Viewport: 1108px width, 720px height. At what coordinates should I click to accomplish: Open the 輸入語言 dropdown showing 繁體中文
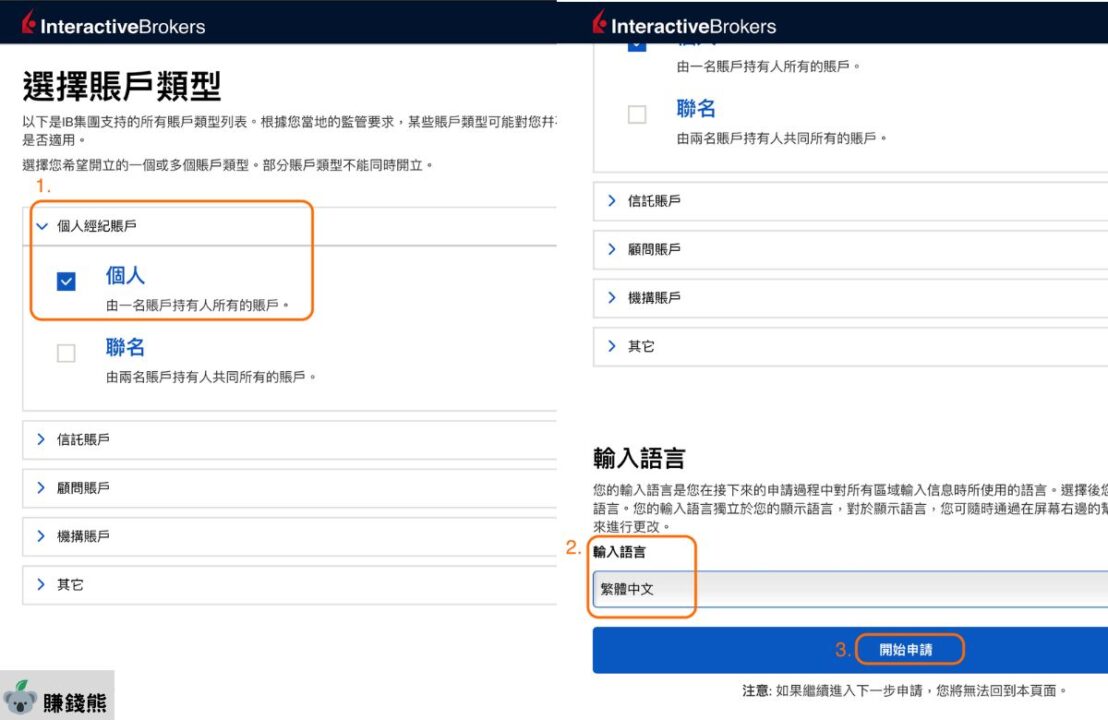tap(851, 589)
